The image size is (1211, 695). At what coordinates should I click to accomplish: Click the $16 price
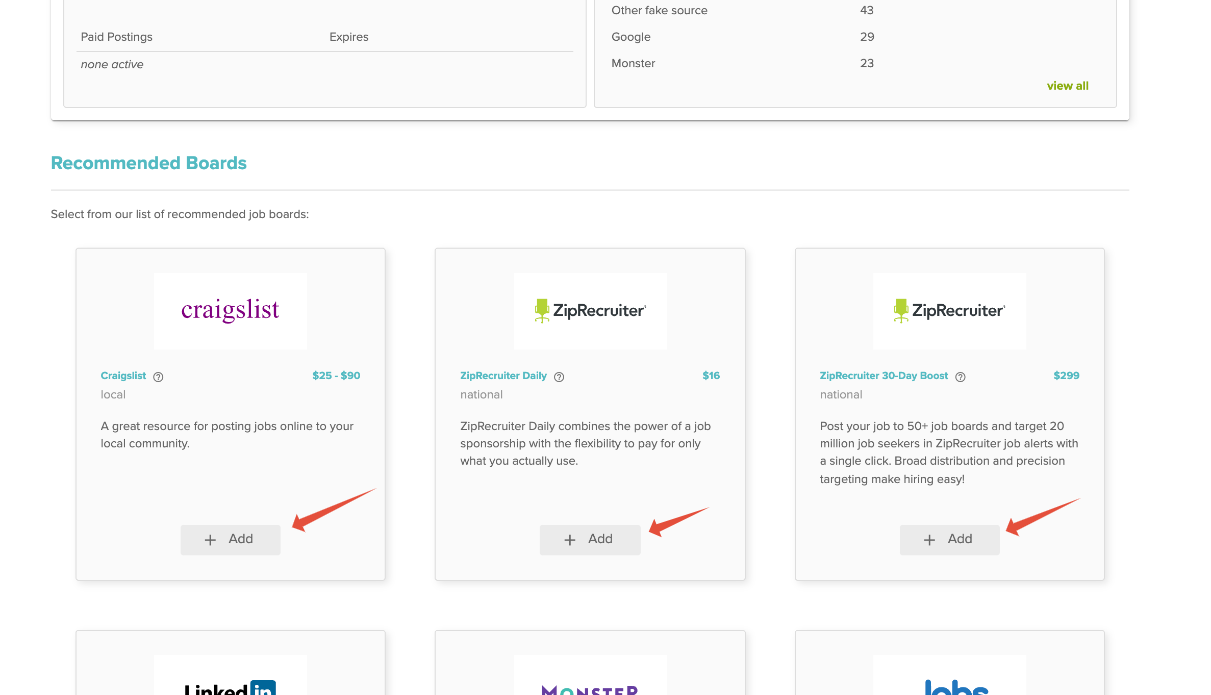pos(711,376)
